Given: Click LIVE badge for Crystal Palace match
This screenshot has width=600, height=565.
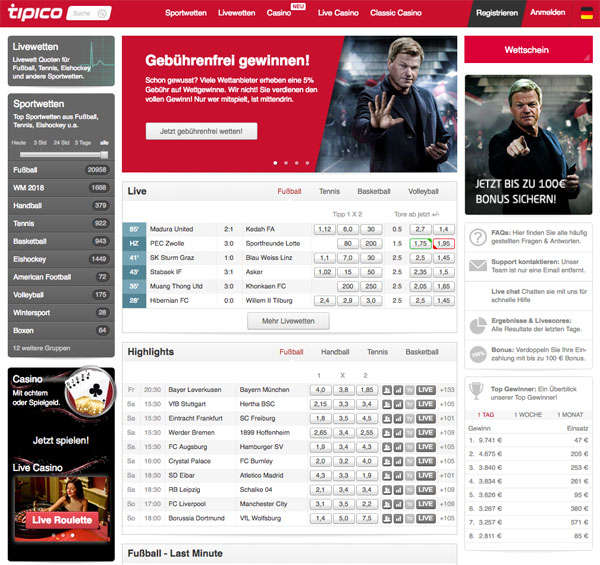Looking at the screenshot, I should [x=426, y=461].
